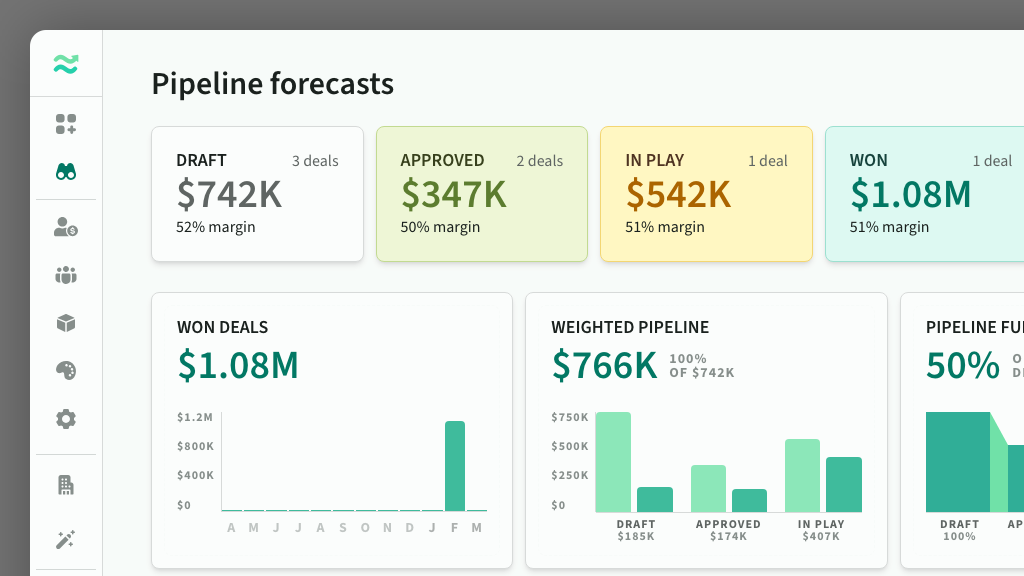Open the paint palette icon
This screenshot has width=1024, height=576.
(66, 371)
